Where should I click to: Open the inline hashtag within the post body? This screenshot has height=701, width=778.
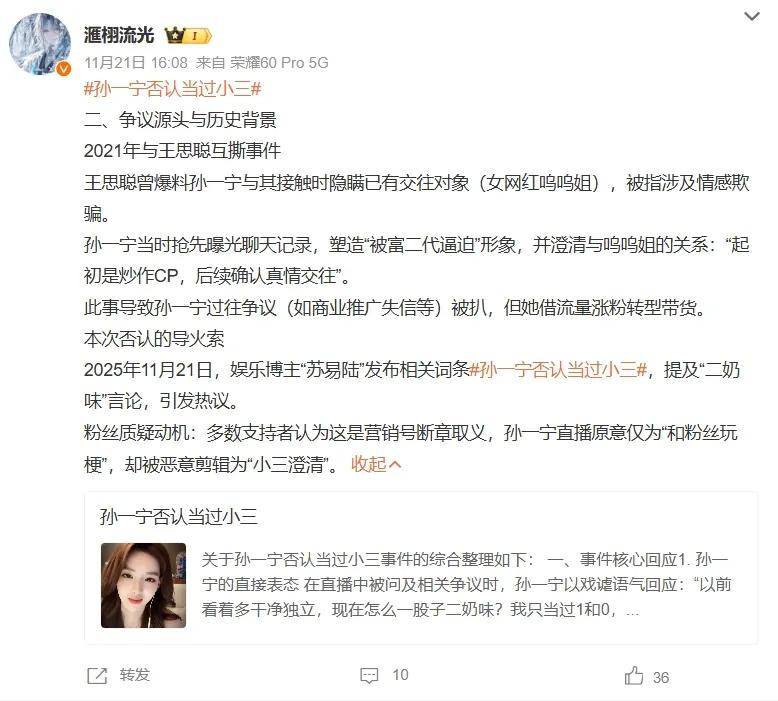point(558,370)
